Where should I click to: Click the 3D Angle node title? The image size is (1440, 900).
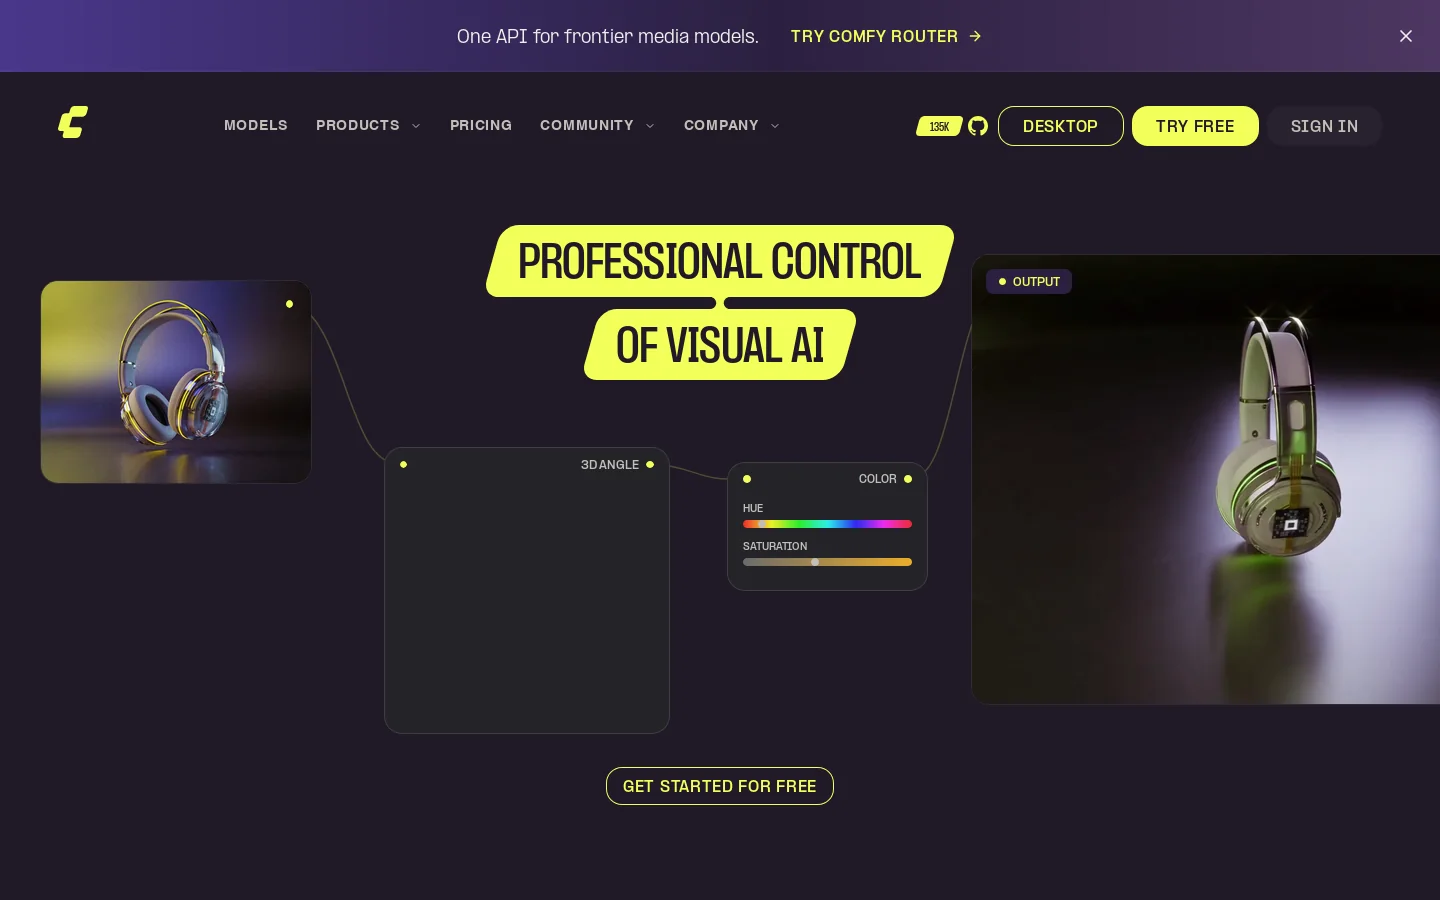click(x=610, y=465)
